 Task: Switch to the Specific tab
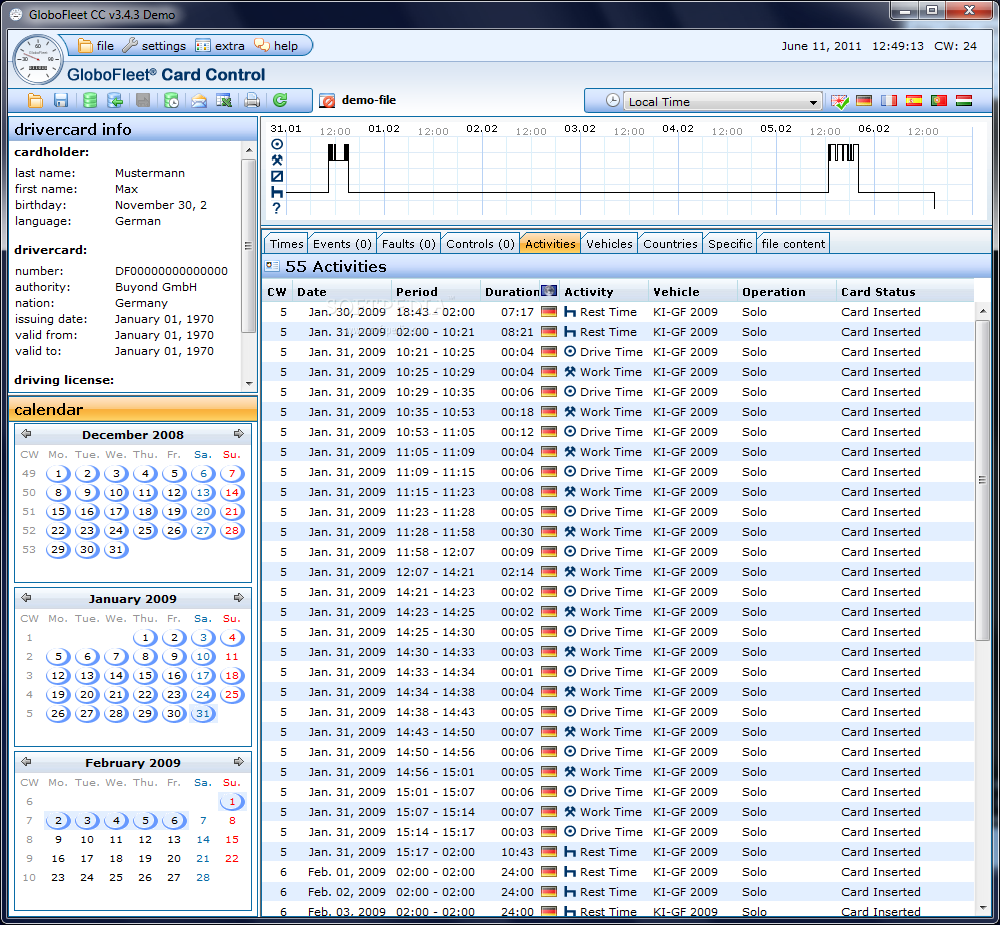click(x=730, y=244)
